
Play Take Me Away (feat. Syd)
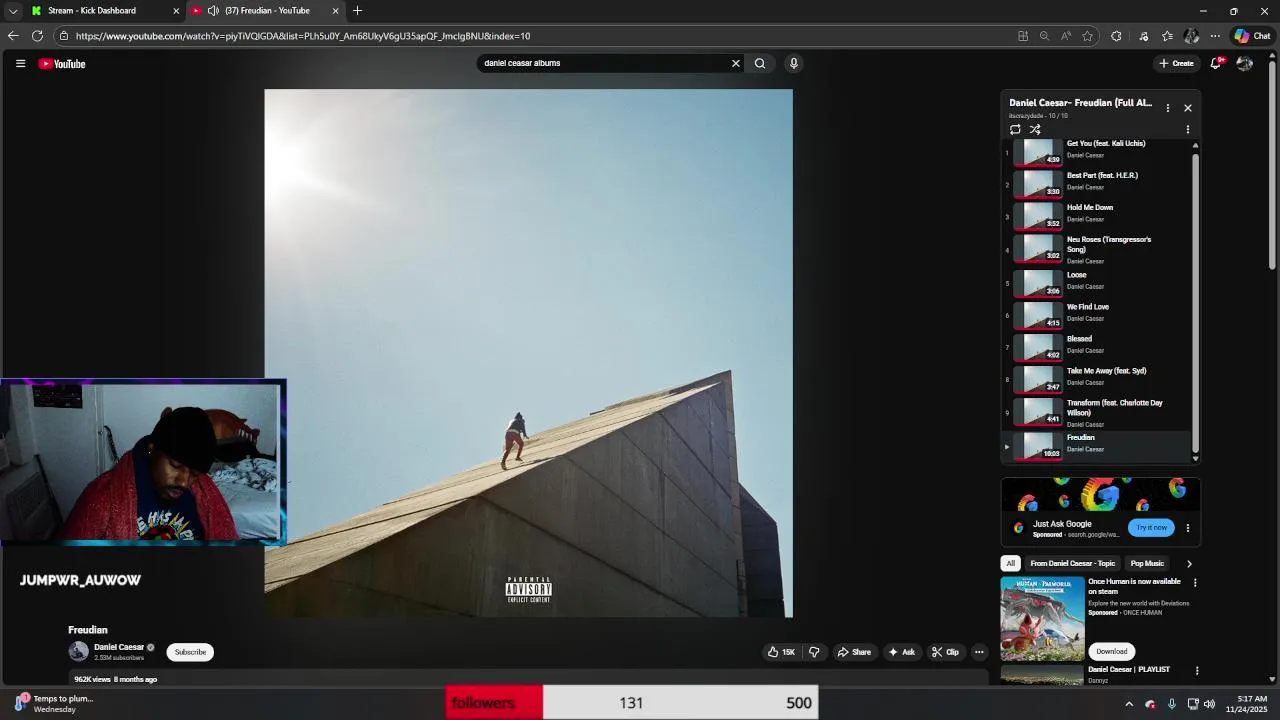[x=1097, y=379]
